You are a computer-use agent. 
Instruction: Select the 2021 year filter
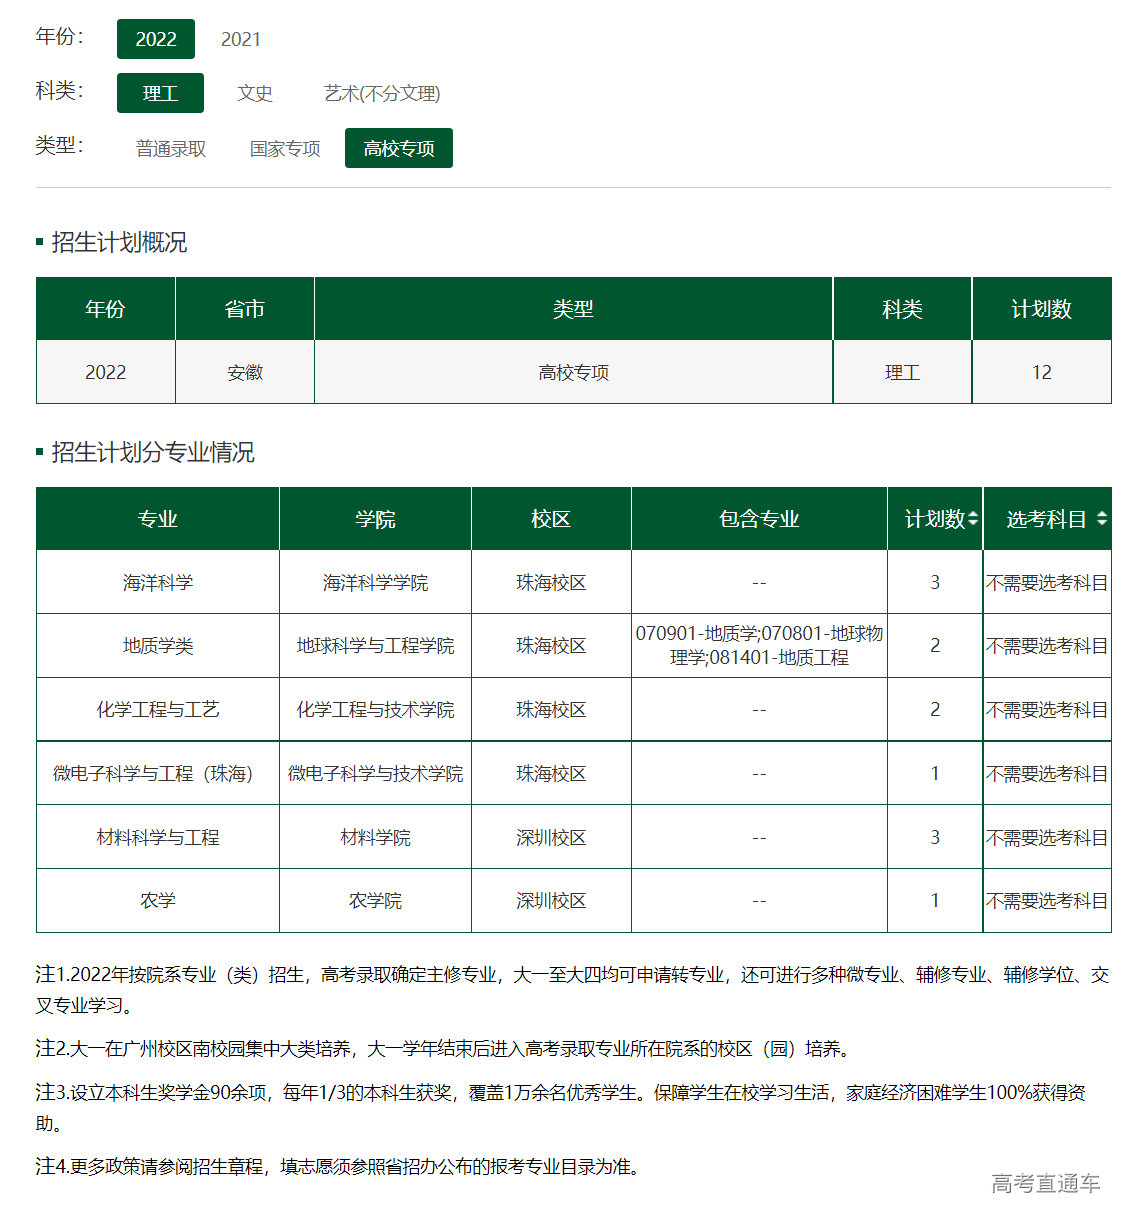click(x=240, y=39)
